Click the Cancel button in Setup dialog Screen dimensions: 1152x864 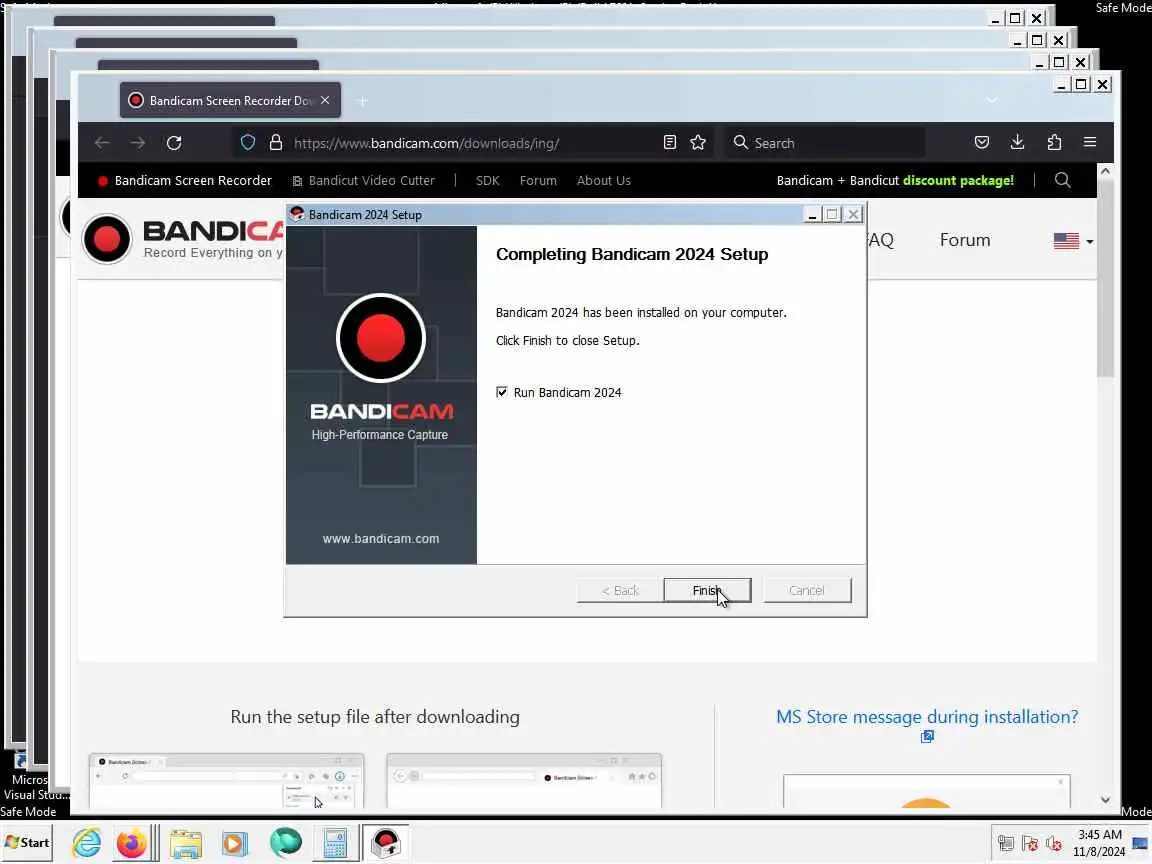(807, 590)
